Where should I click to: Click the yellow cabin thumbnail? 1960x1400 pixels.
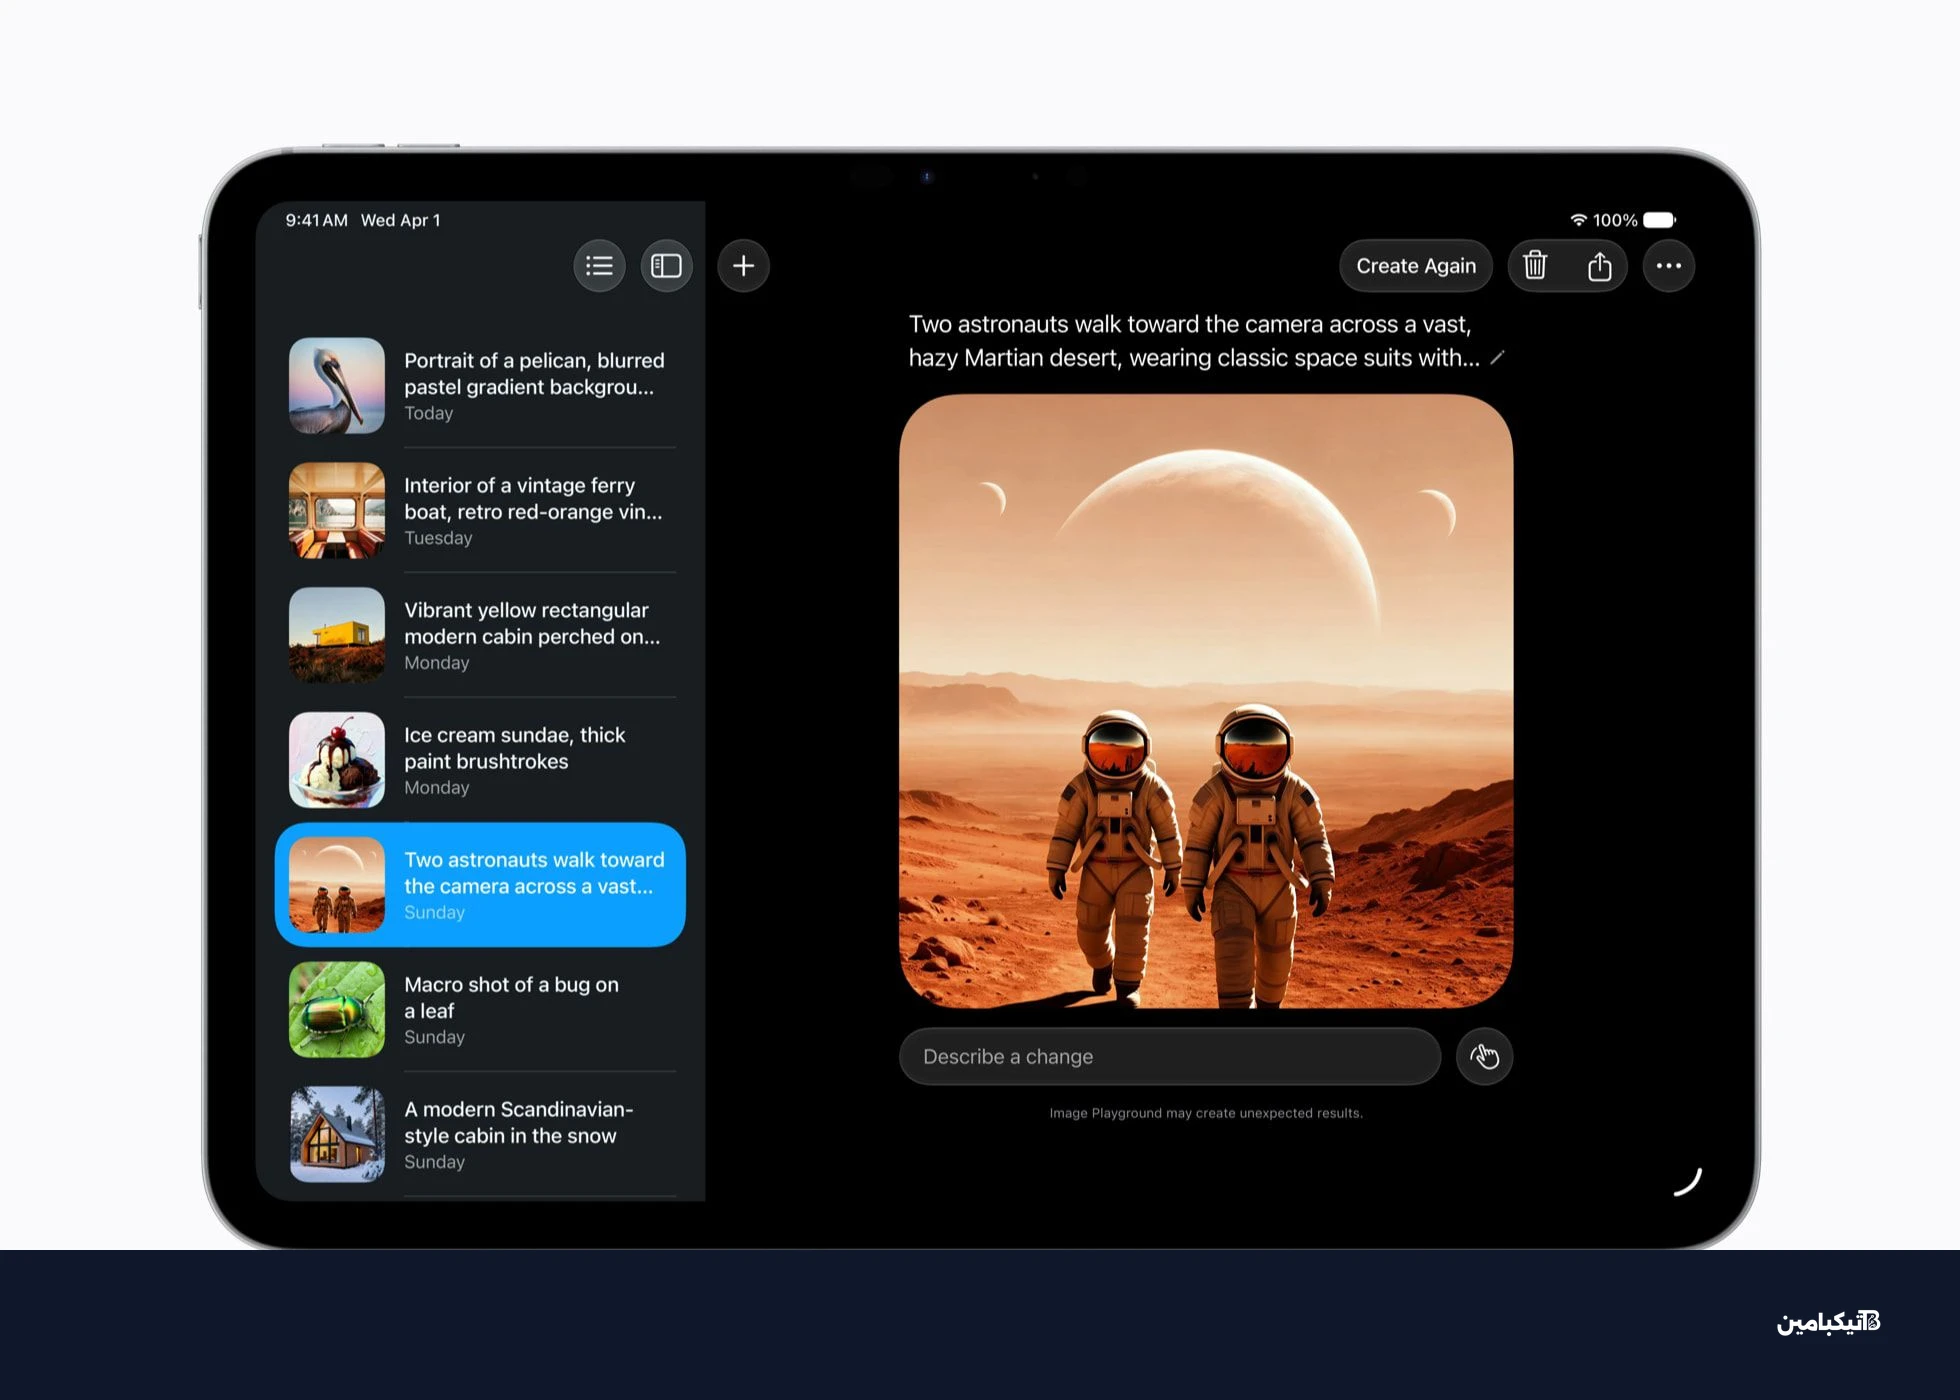[x=337, y=635]
